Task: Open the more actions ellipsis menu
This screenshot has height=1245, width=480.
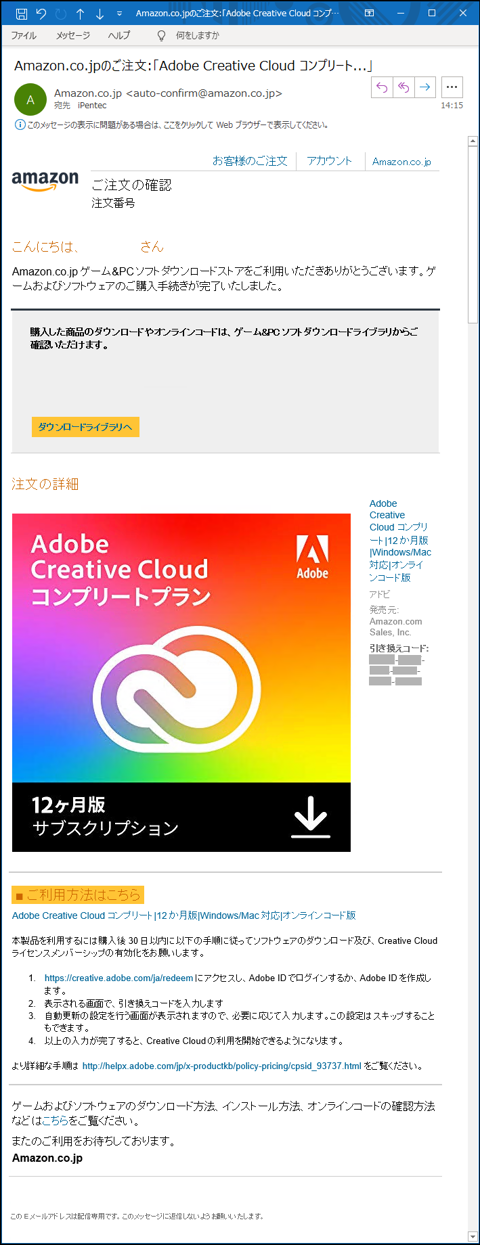Action: (451, 88)
